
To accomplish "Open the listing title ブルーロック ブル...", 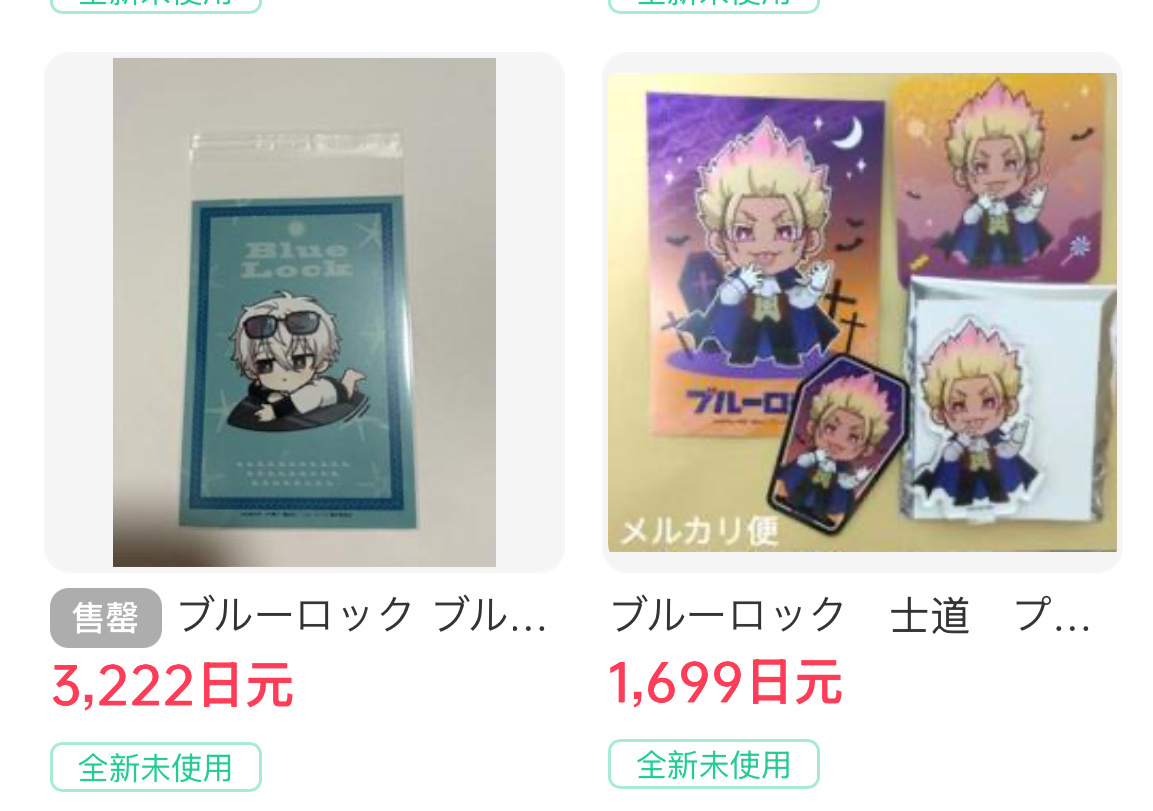I will [x=363, y=616].
